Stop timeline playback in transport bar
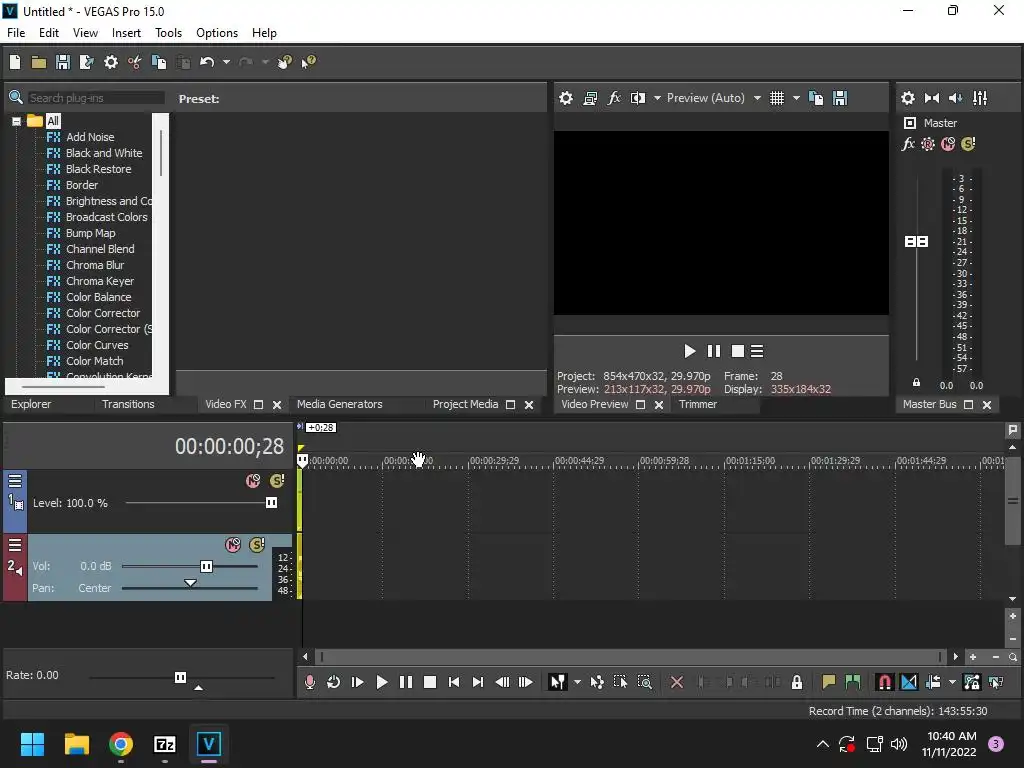This screenshot has width=1024, height=768. 430,682
